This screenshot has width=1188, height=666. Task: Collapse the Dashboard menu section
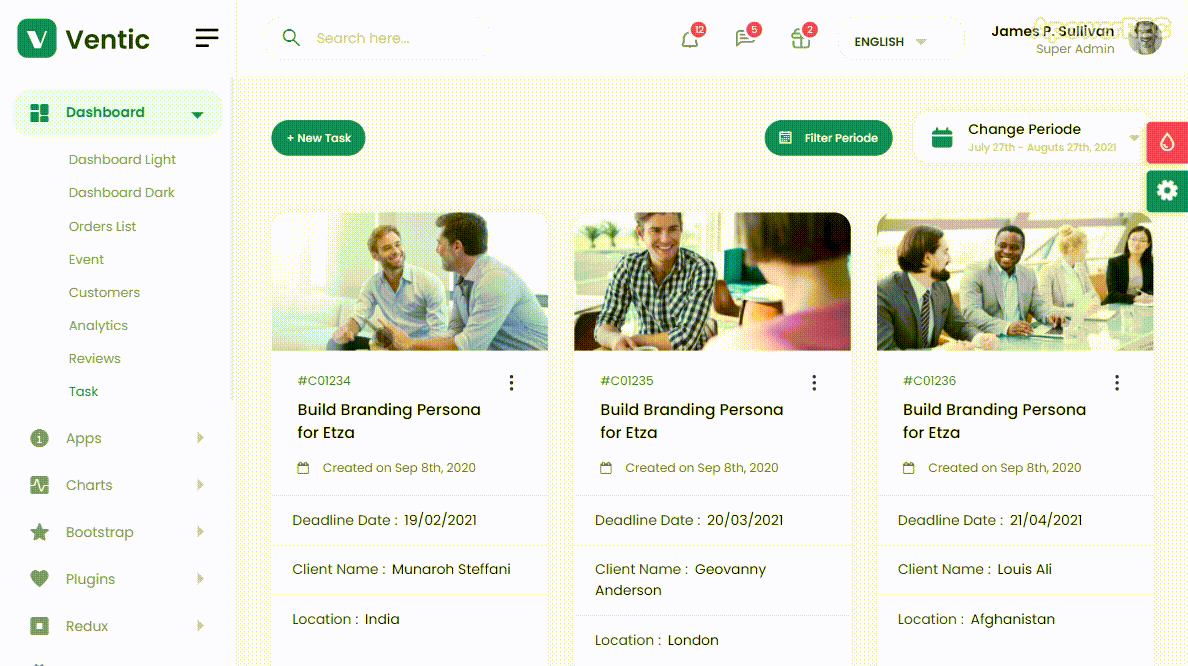tap(117, 112)
